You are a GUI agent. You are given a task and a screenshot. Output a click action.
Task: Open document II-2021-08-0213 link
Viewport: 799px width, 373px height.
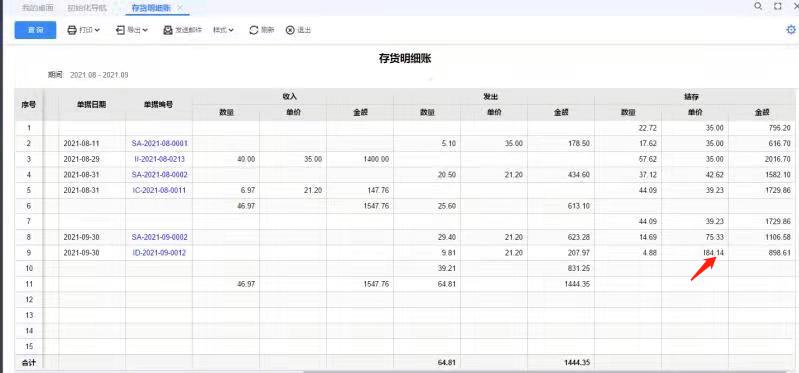coord(159,159)
